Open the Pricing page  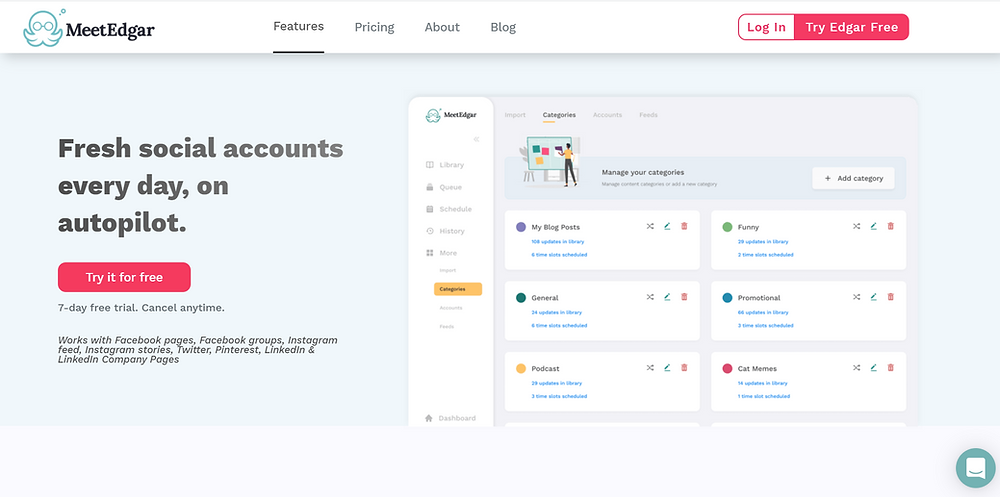point(374,27)
